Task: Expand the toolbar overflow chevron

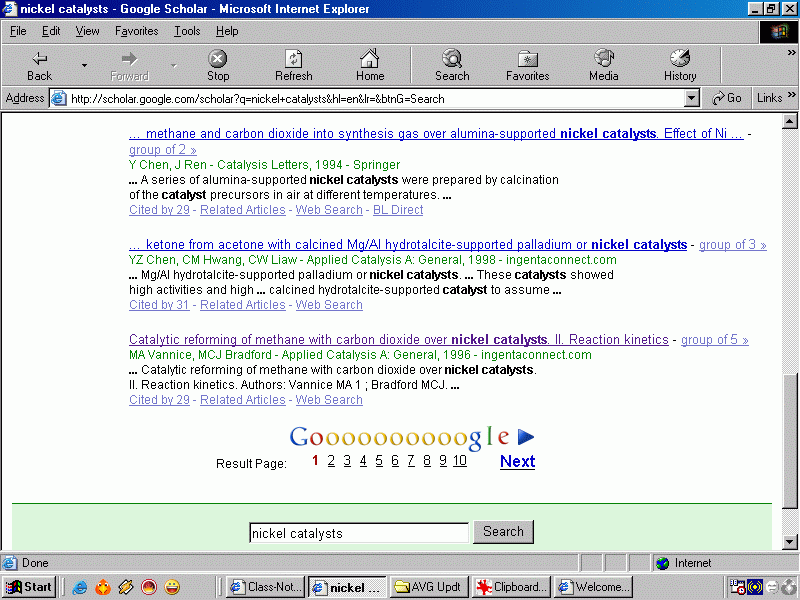Action: click(x=791, y=53)
